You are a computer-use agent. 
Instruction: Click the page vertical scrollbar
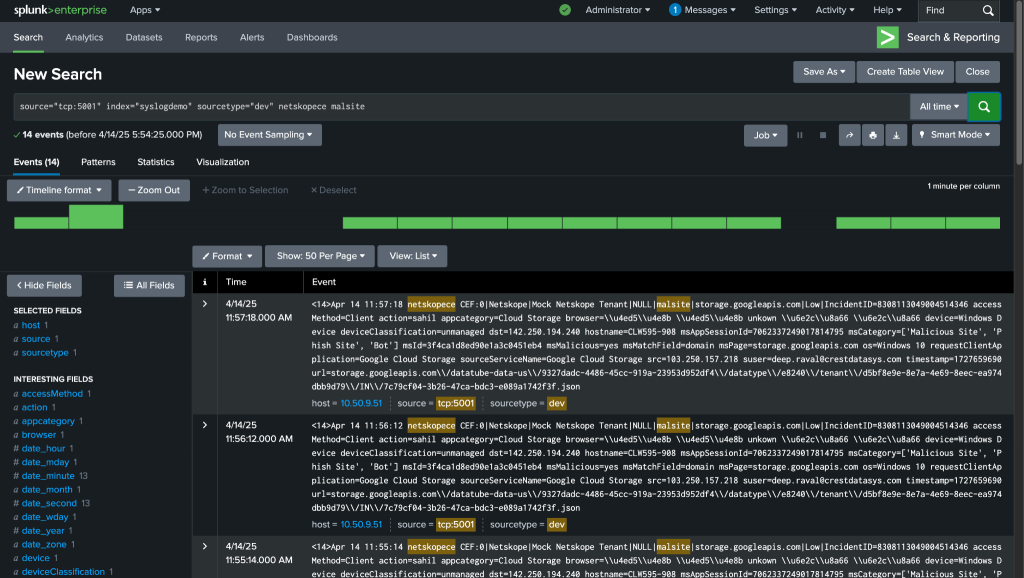tap(1019, 82)
